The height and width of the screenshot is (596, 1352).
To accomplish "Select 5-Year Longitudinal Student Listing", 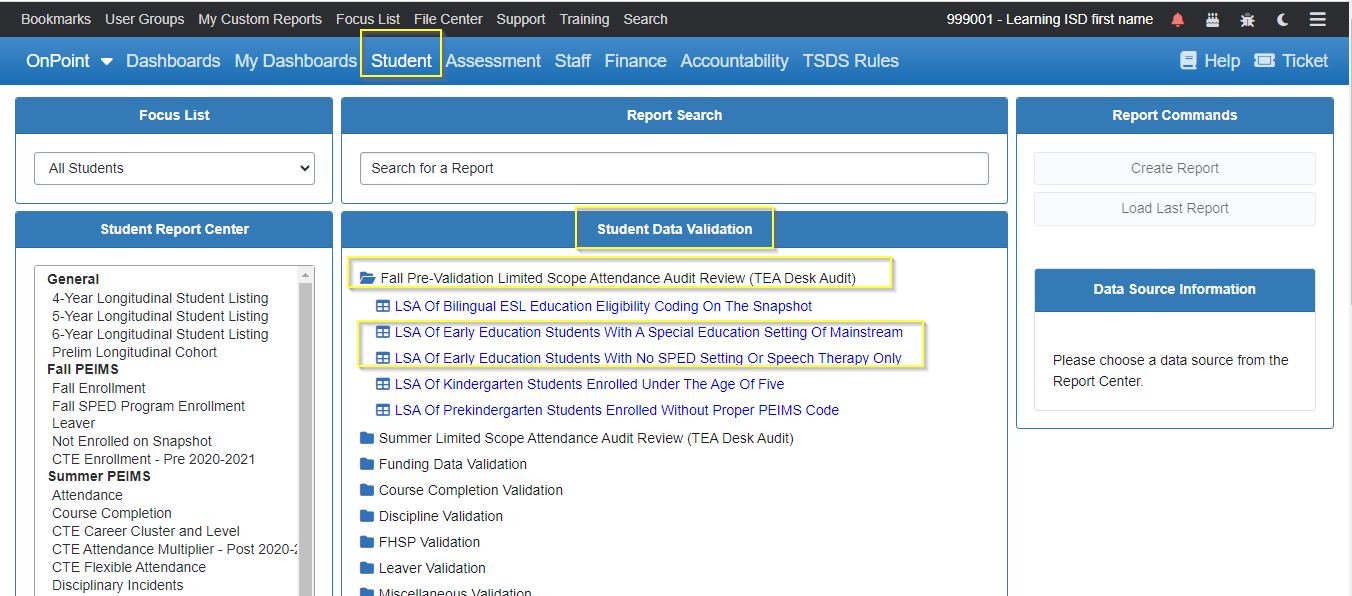I will (160, 316).
